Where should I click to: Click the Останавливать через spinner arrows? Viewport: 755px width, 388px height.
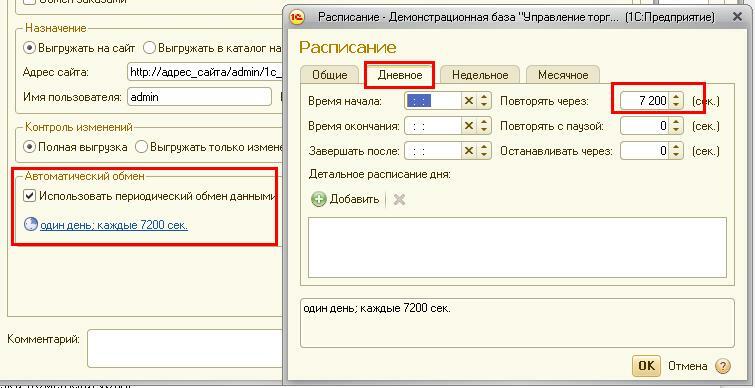tap(677, 151)
